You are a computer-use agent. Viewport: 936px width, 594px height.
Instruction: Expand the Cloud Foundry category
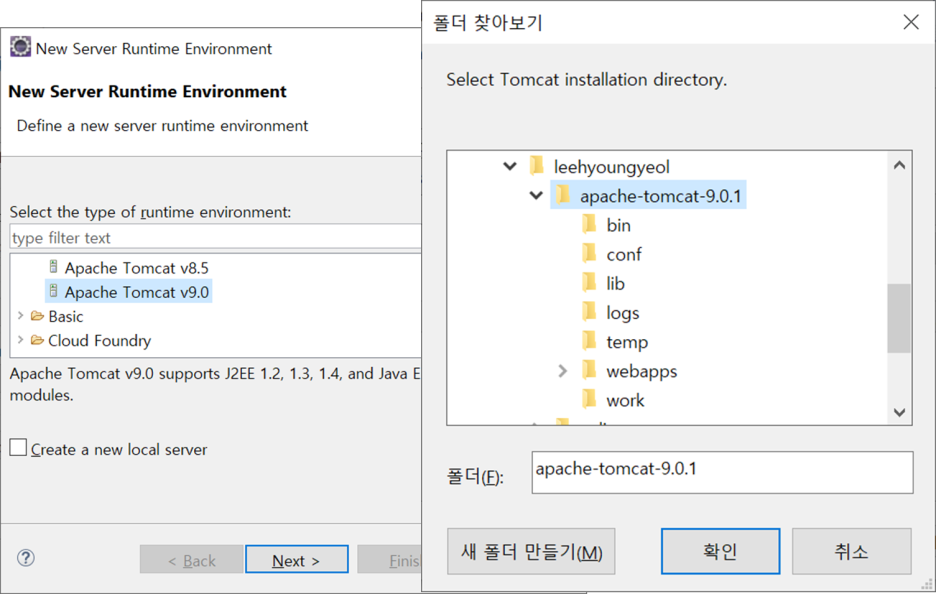point(21,340)
